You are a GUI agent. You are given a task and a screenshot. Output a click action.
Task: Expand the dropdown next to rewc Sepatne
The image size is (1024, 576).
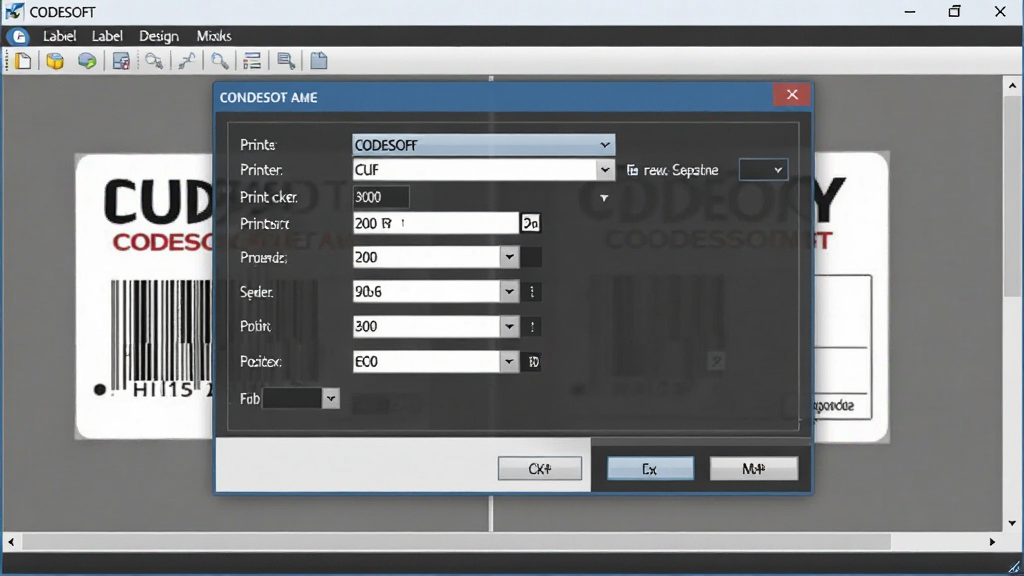[x=763, y=170]
